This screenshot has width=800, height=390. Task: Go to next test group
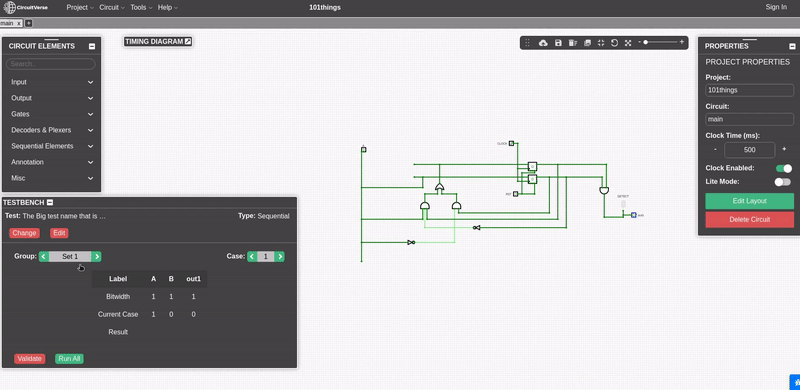click(96, 257)
